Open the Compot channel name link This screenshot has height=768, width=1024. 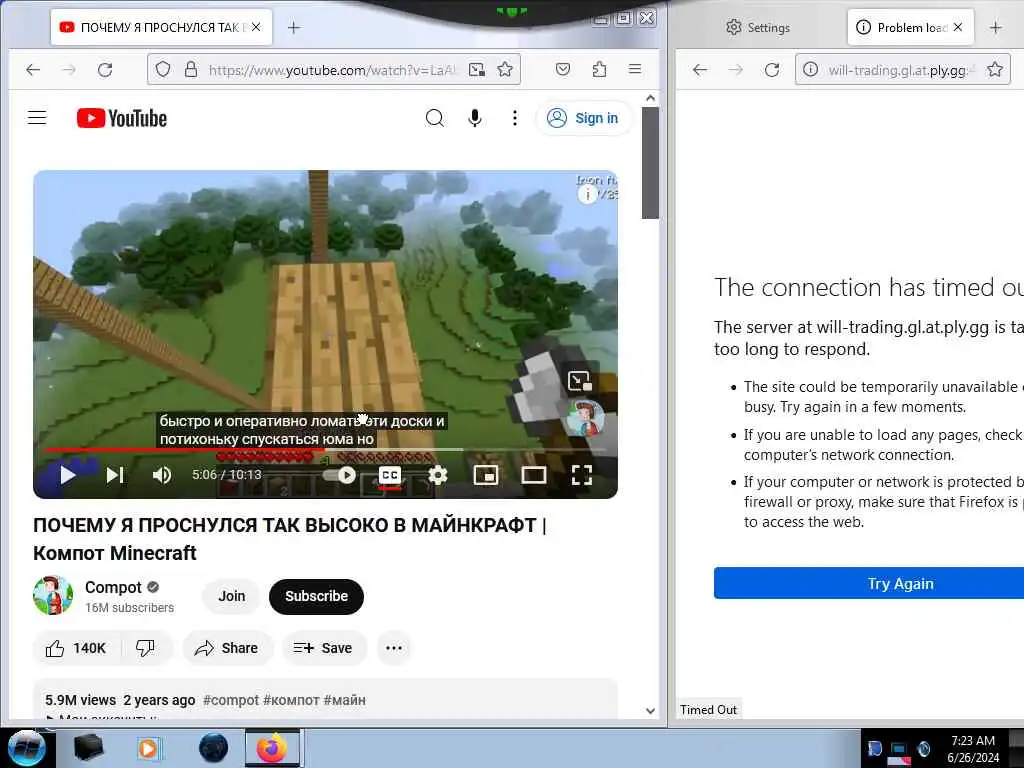(x=113, y=587)
